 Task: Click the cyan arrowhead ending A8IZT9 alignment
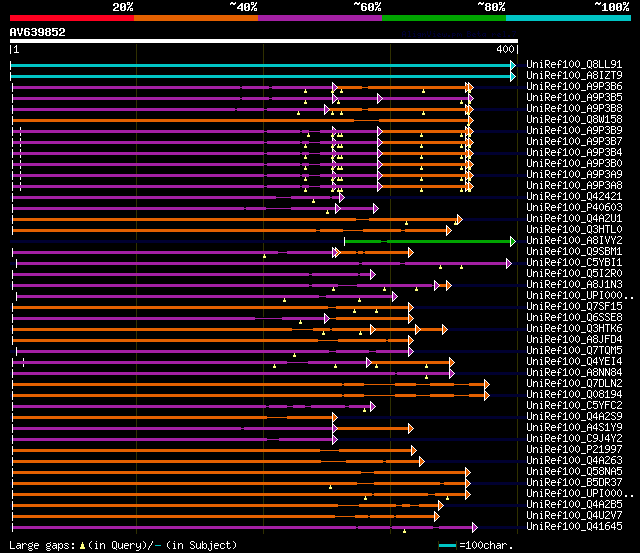coord(513,76)
